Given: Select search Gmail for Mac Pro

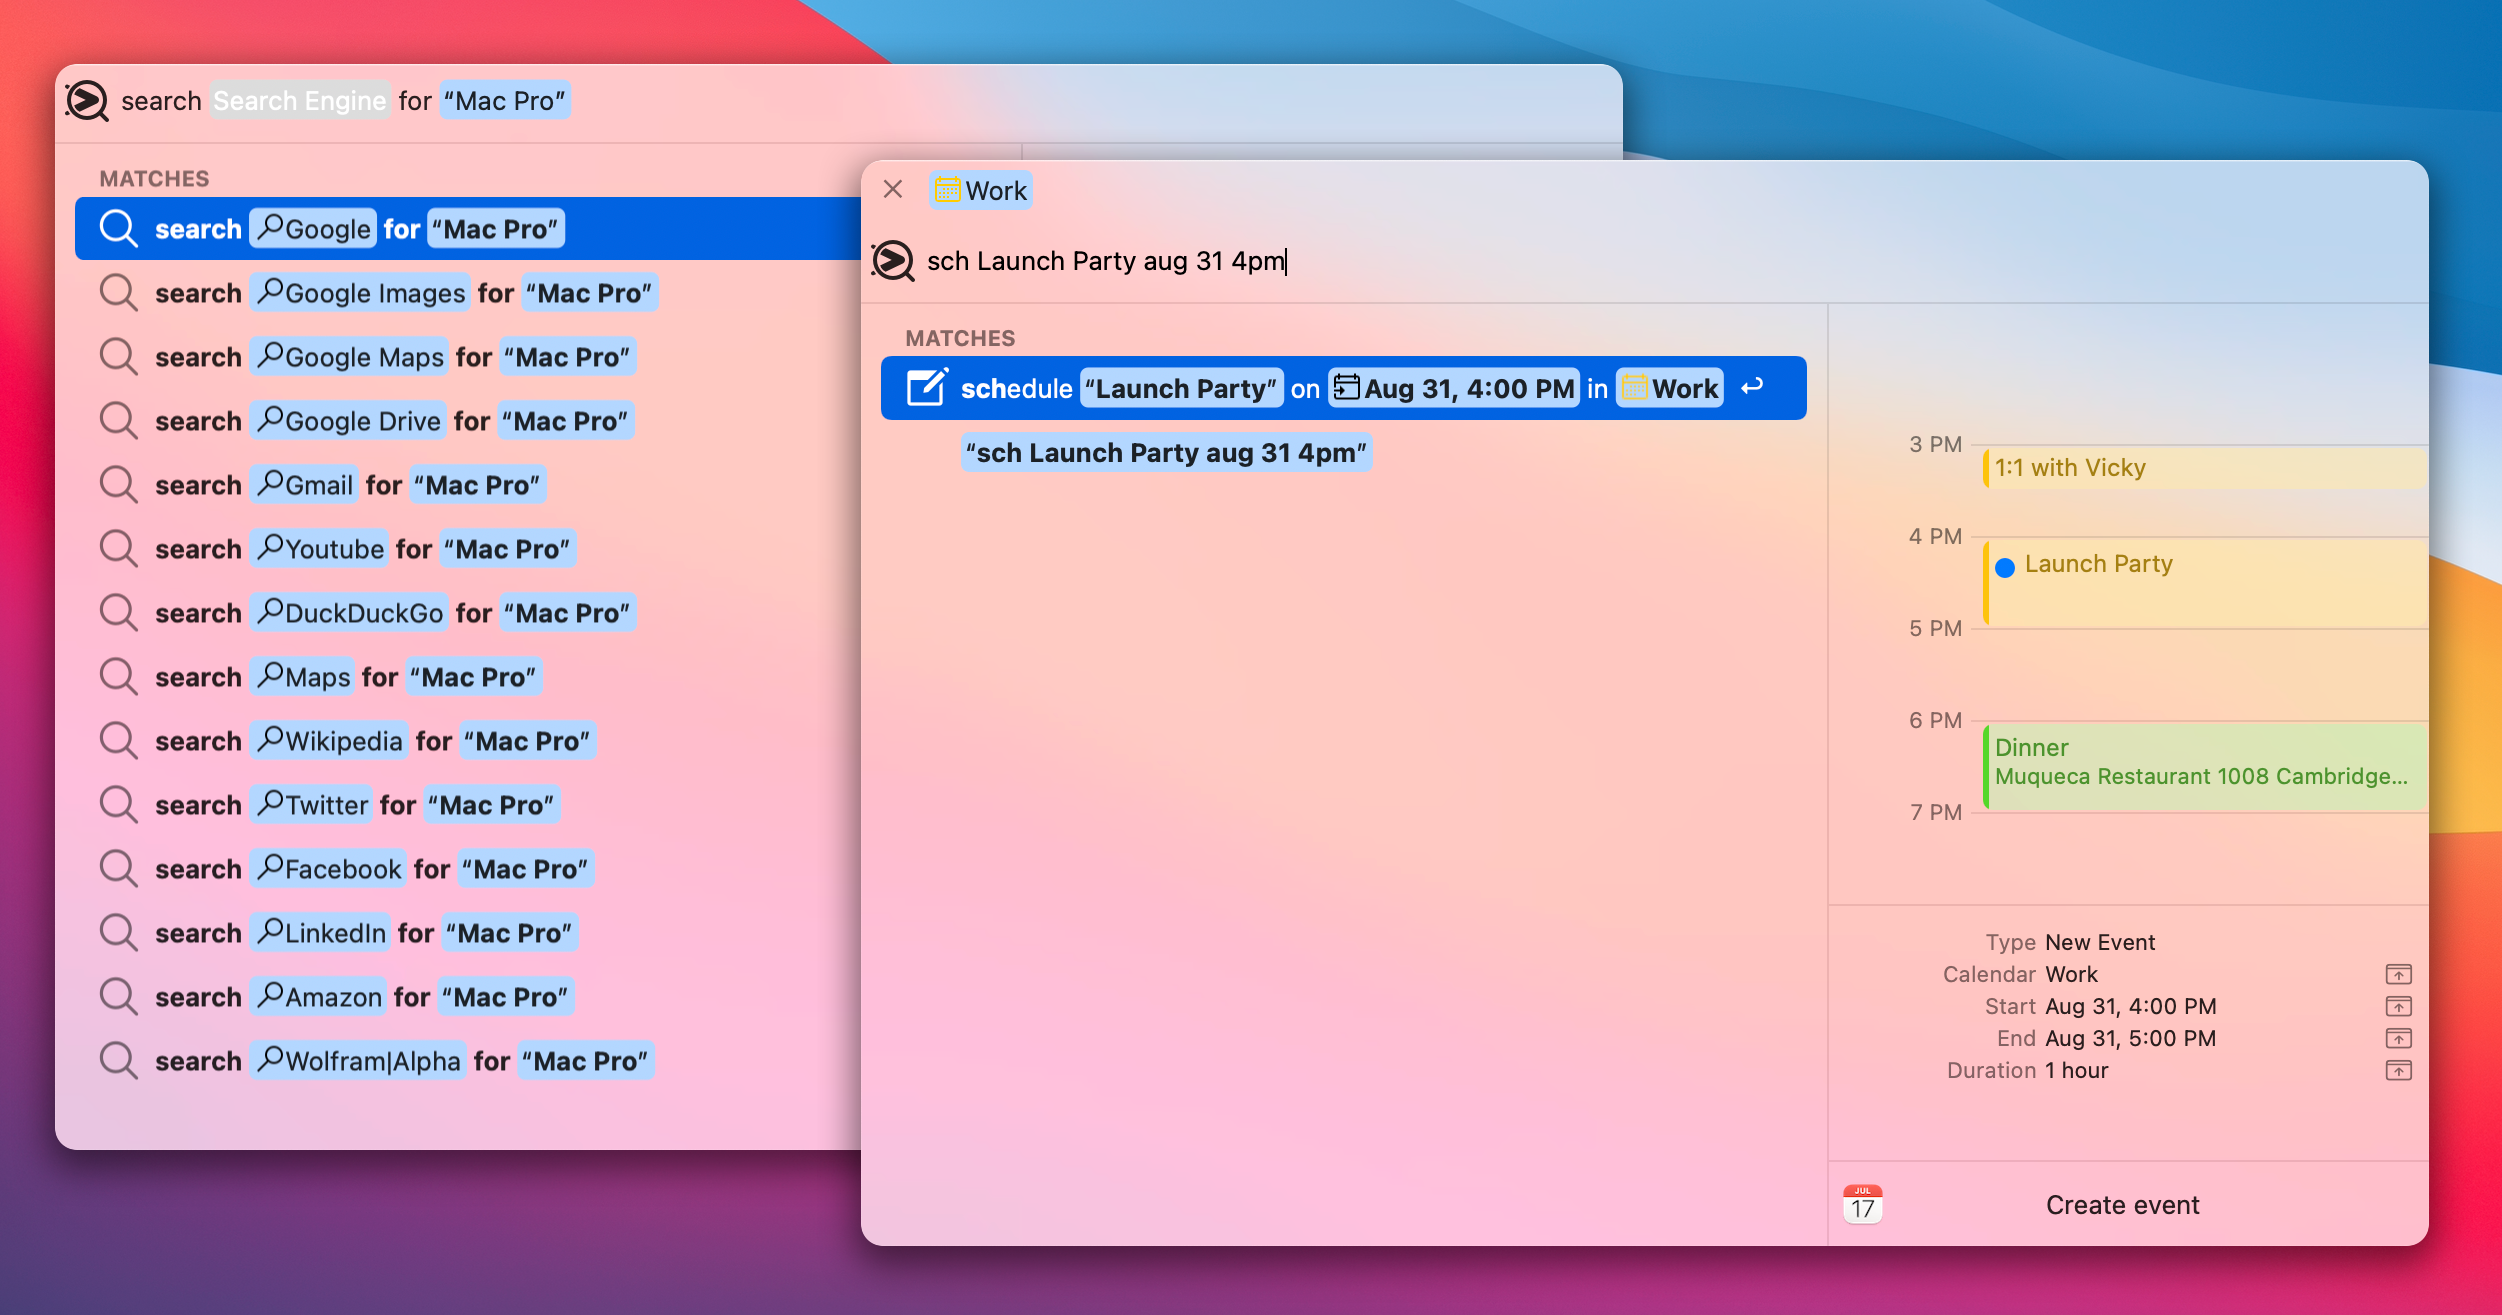Looking at the screenshot, I should 468,484.
